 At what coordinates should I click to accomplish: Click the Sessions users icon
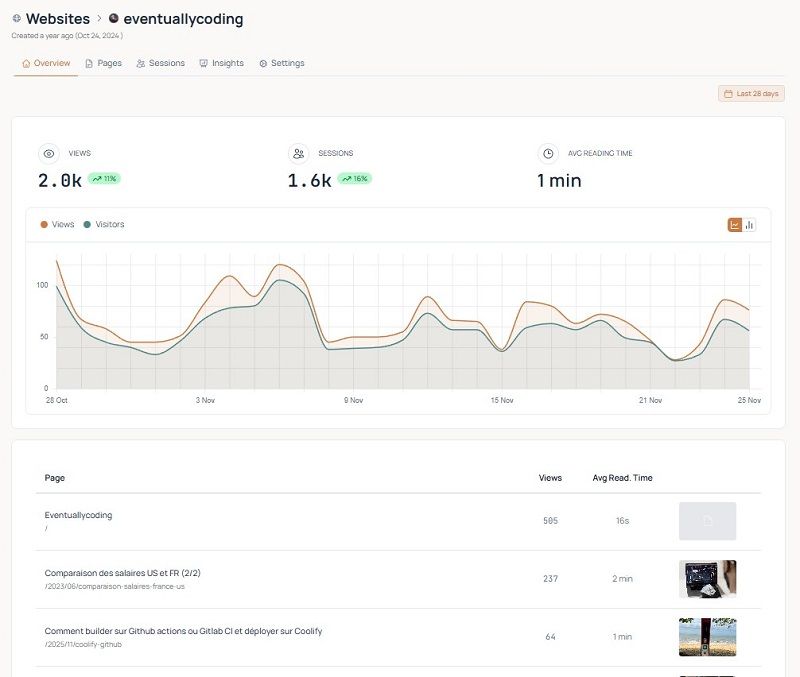(x=141, y=62)
